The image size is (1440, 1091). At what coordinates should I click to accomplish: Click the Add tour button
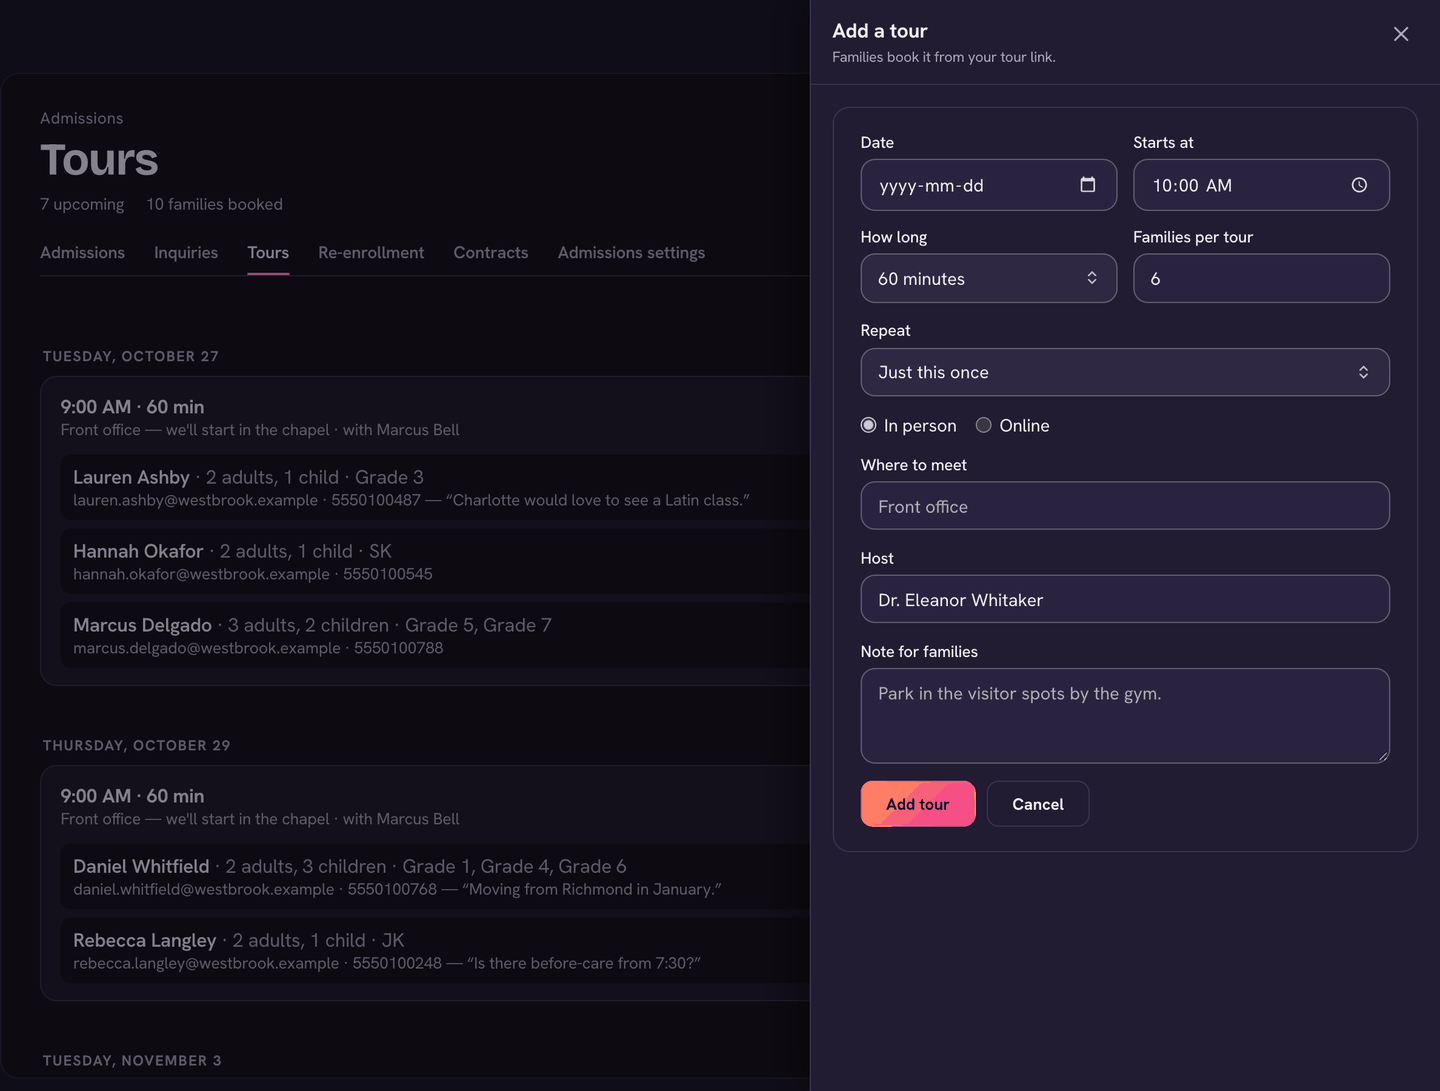point(918,804)
